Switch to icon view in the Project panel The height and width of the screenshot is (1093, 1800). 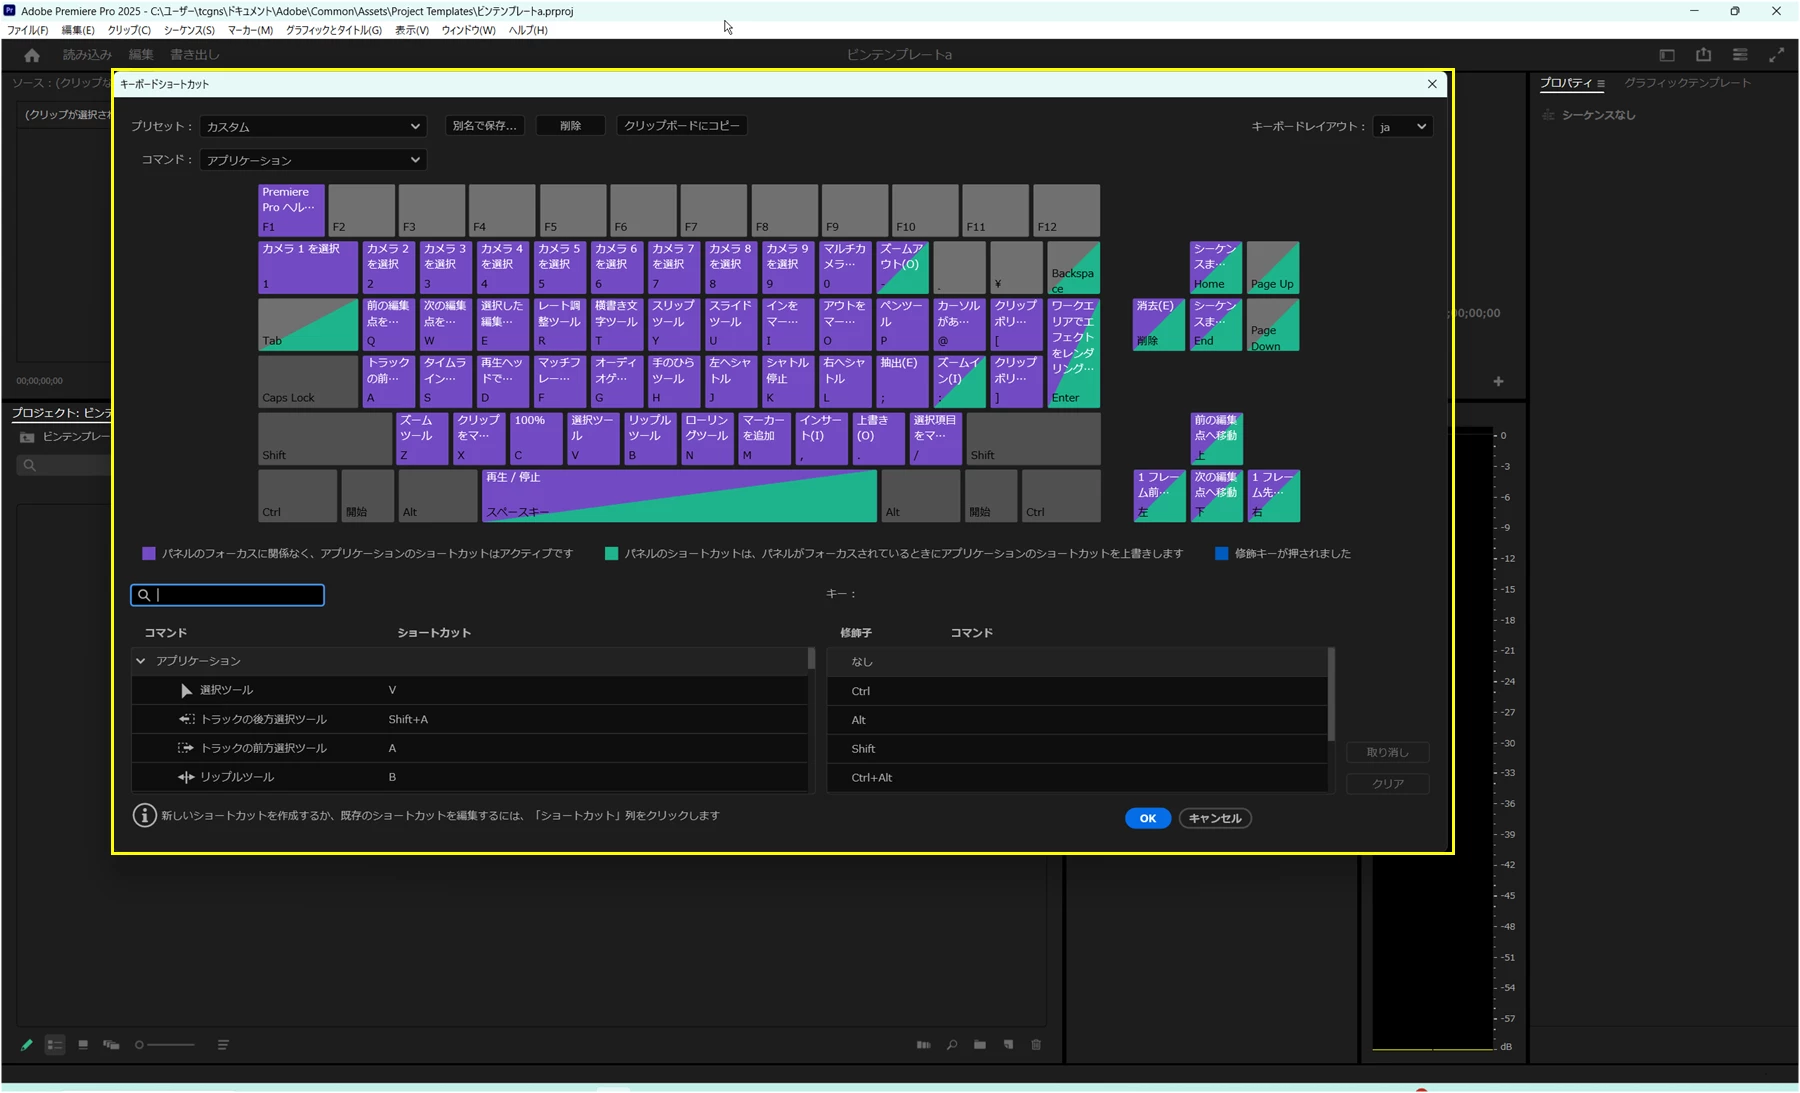[83, 1045]
